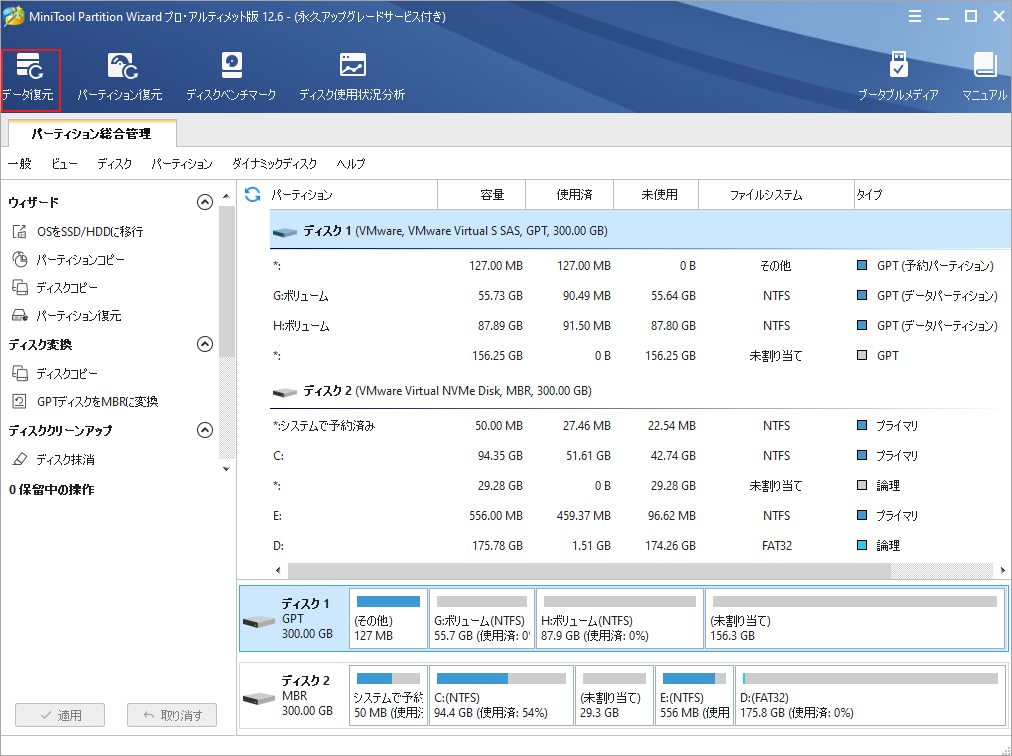The image size is (1012, 756).
Task: Open ディスク使用状況分析 tool
Action: (x=351, y=75)
